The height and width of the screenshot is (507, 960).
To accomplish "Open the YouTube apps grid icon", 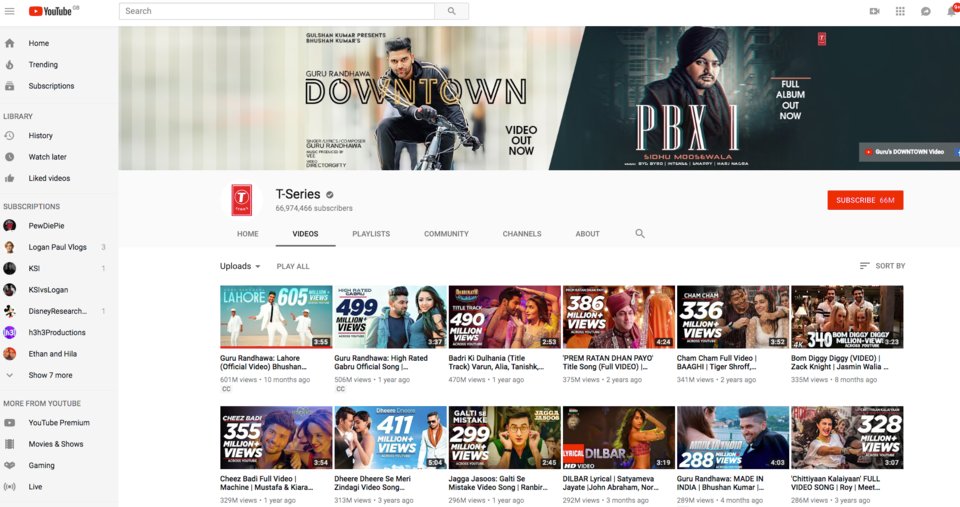I will coord(900,11).
